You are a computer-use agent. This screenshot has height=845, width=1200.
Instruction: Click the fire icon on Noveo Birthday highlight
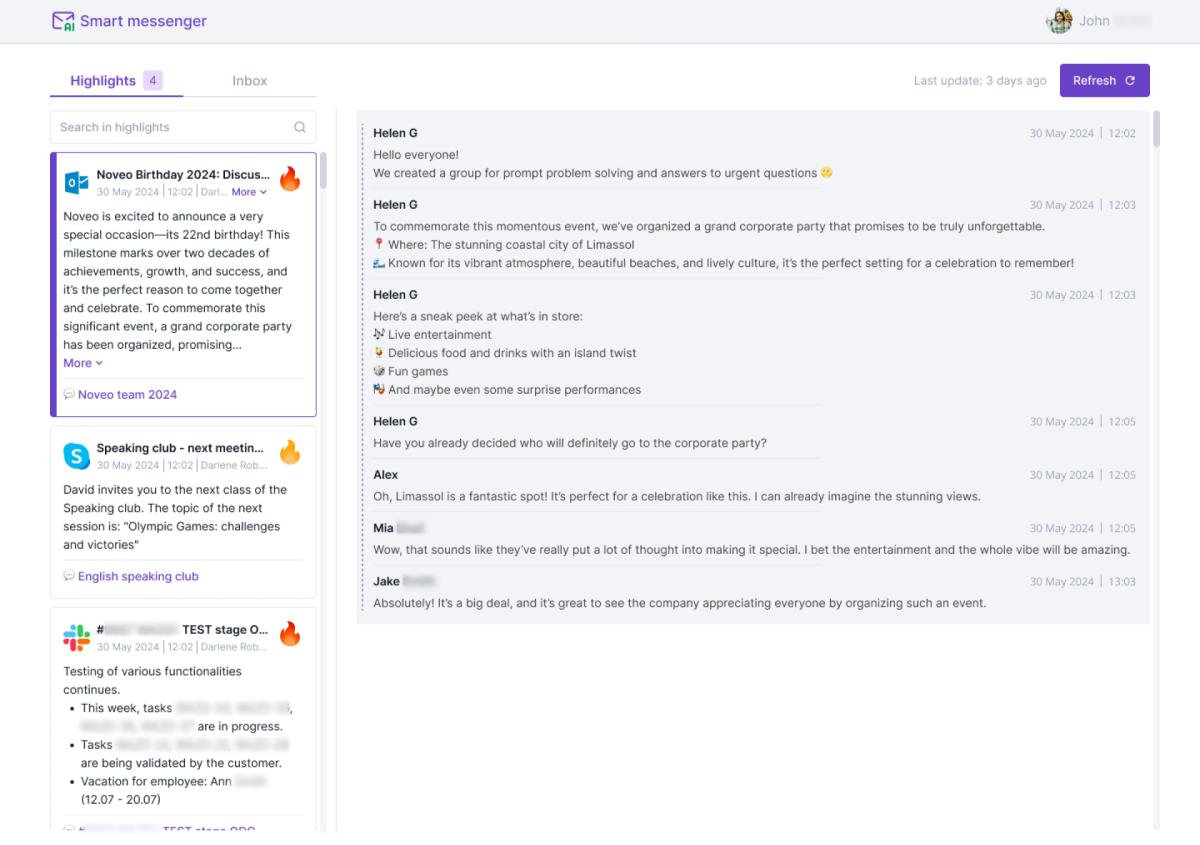(290, 180)
